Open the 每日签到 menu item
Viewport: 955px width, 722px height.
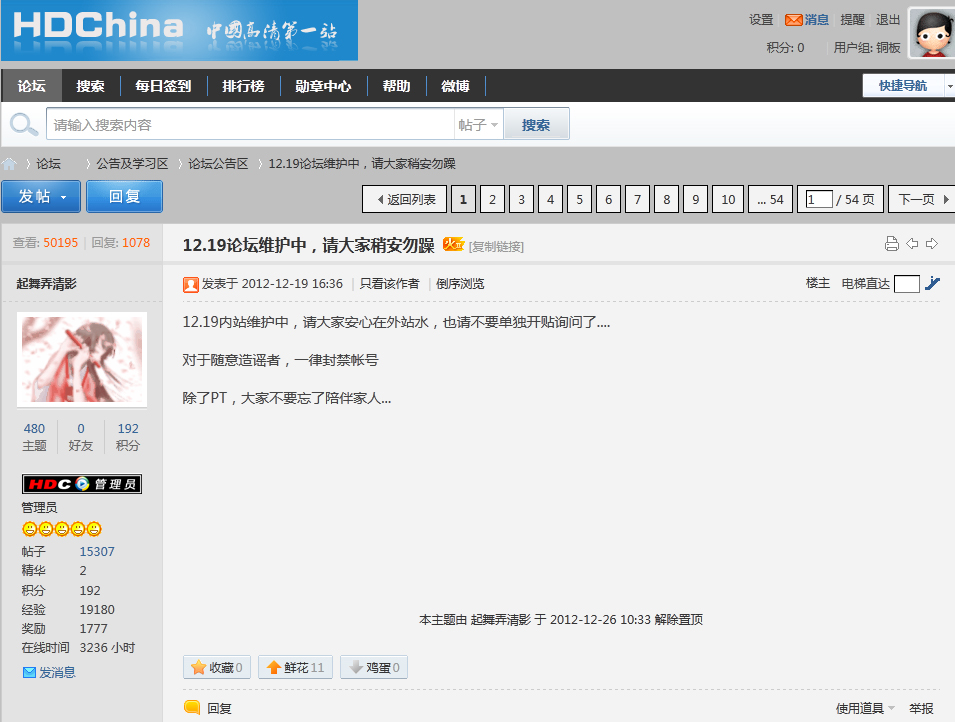pos(163,85)
